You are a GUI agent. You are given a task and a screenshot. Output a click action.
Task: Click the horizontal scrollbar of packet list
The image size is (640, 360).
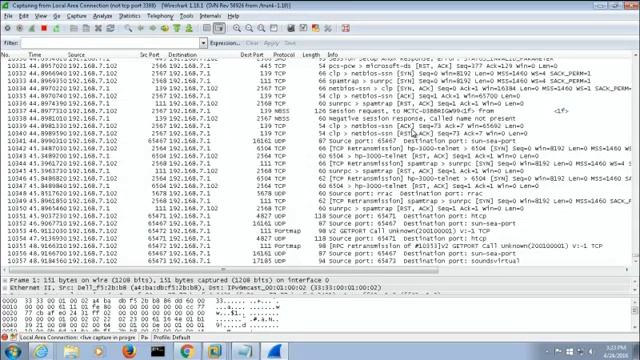(223, 270)
